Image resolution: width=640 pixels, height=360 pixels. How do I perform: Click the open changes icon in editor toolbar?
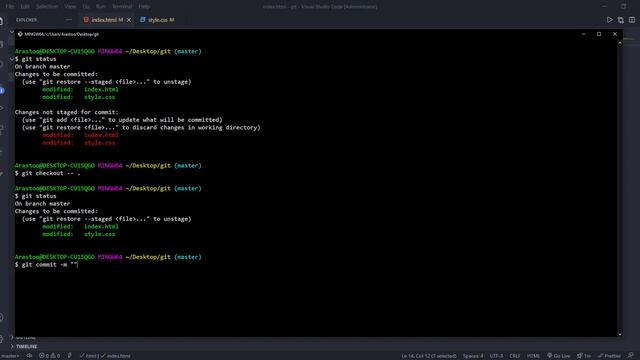click(x=620, y=20)
